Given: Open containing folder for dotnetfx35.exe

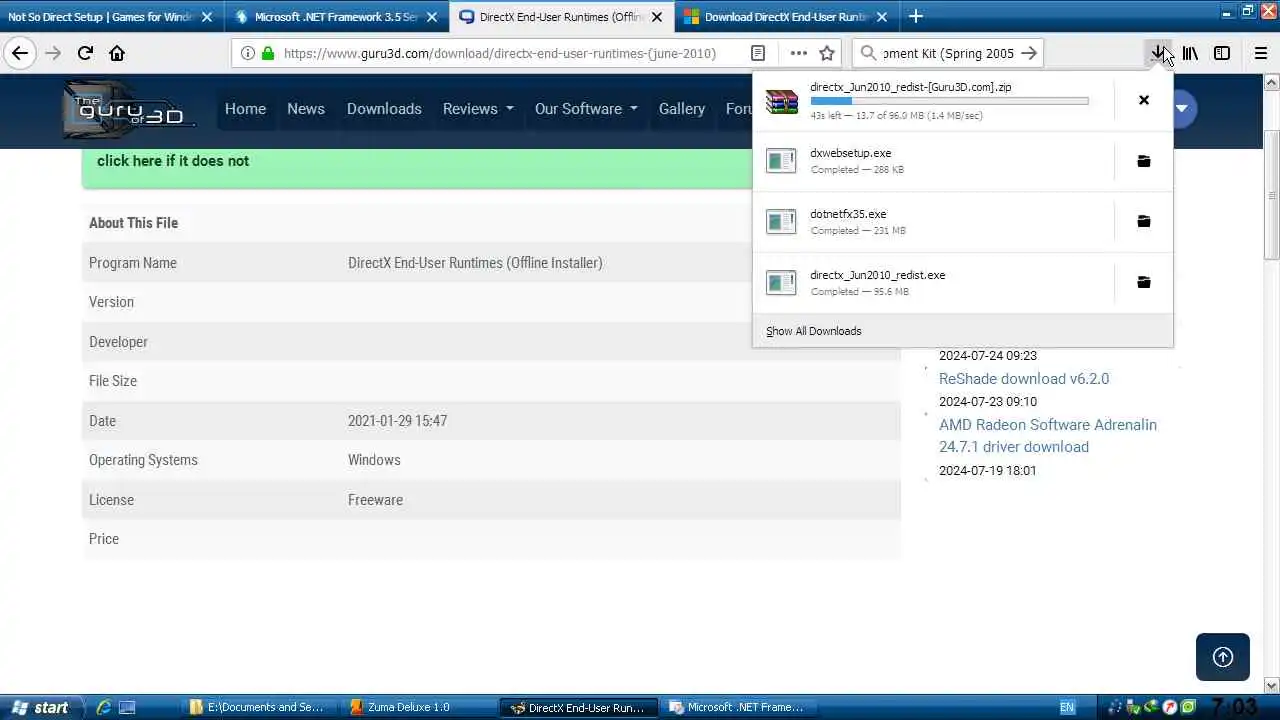Looking at the screenshot, I should (1144, 221).
